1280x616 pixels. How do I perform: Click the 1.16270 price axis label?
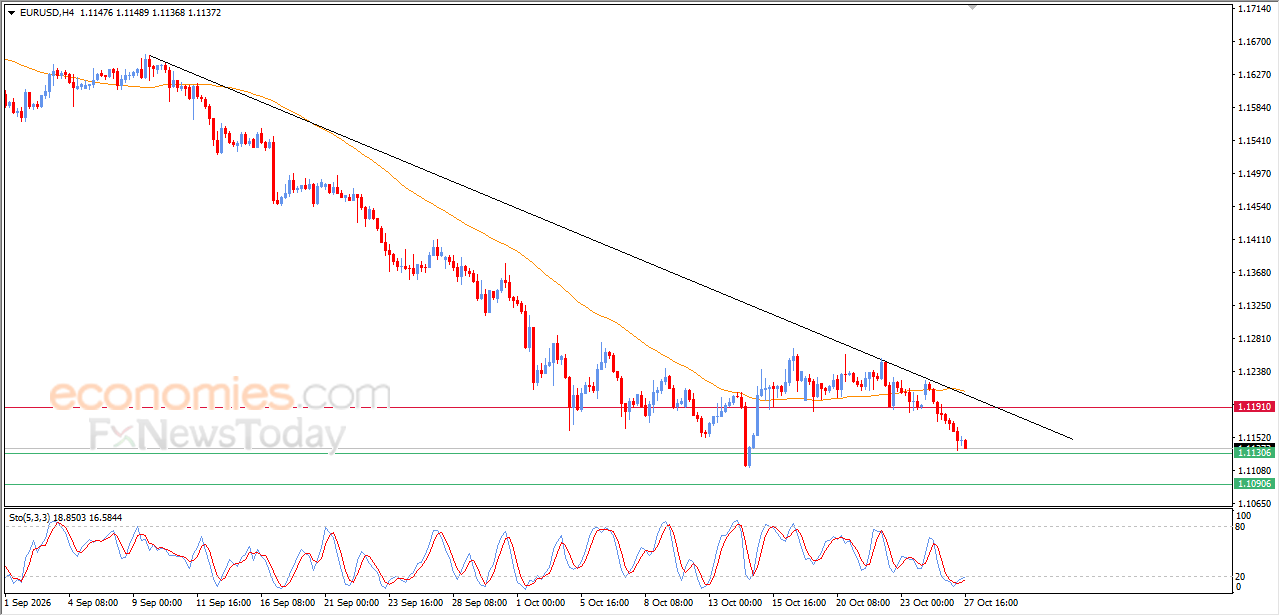coord(1254,75)
